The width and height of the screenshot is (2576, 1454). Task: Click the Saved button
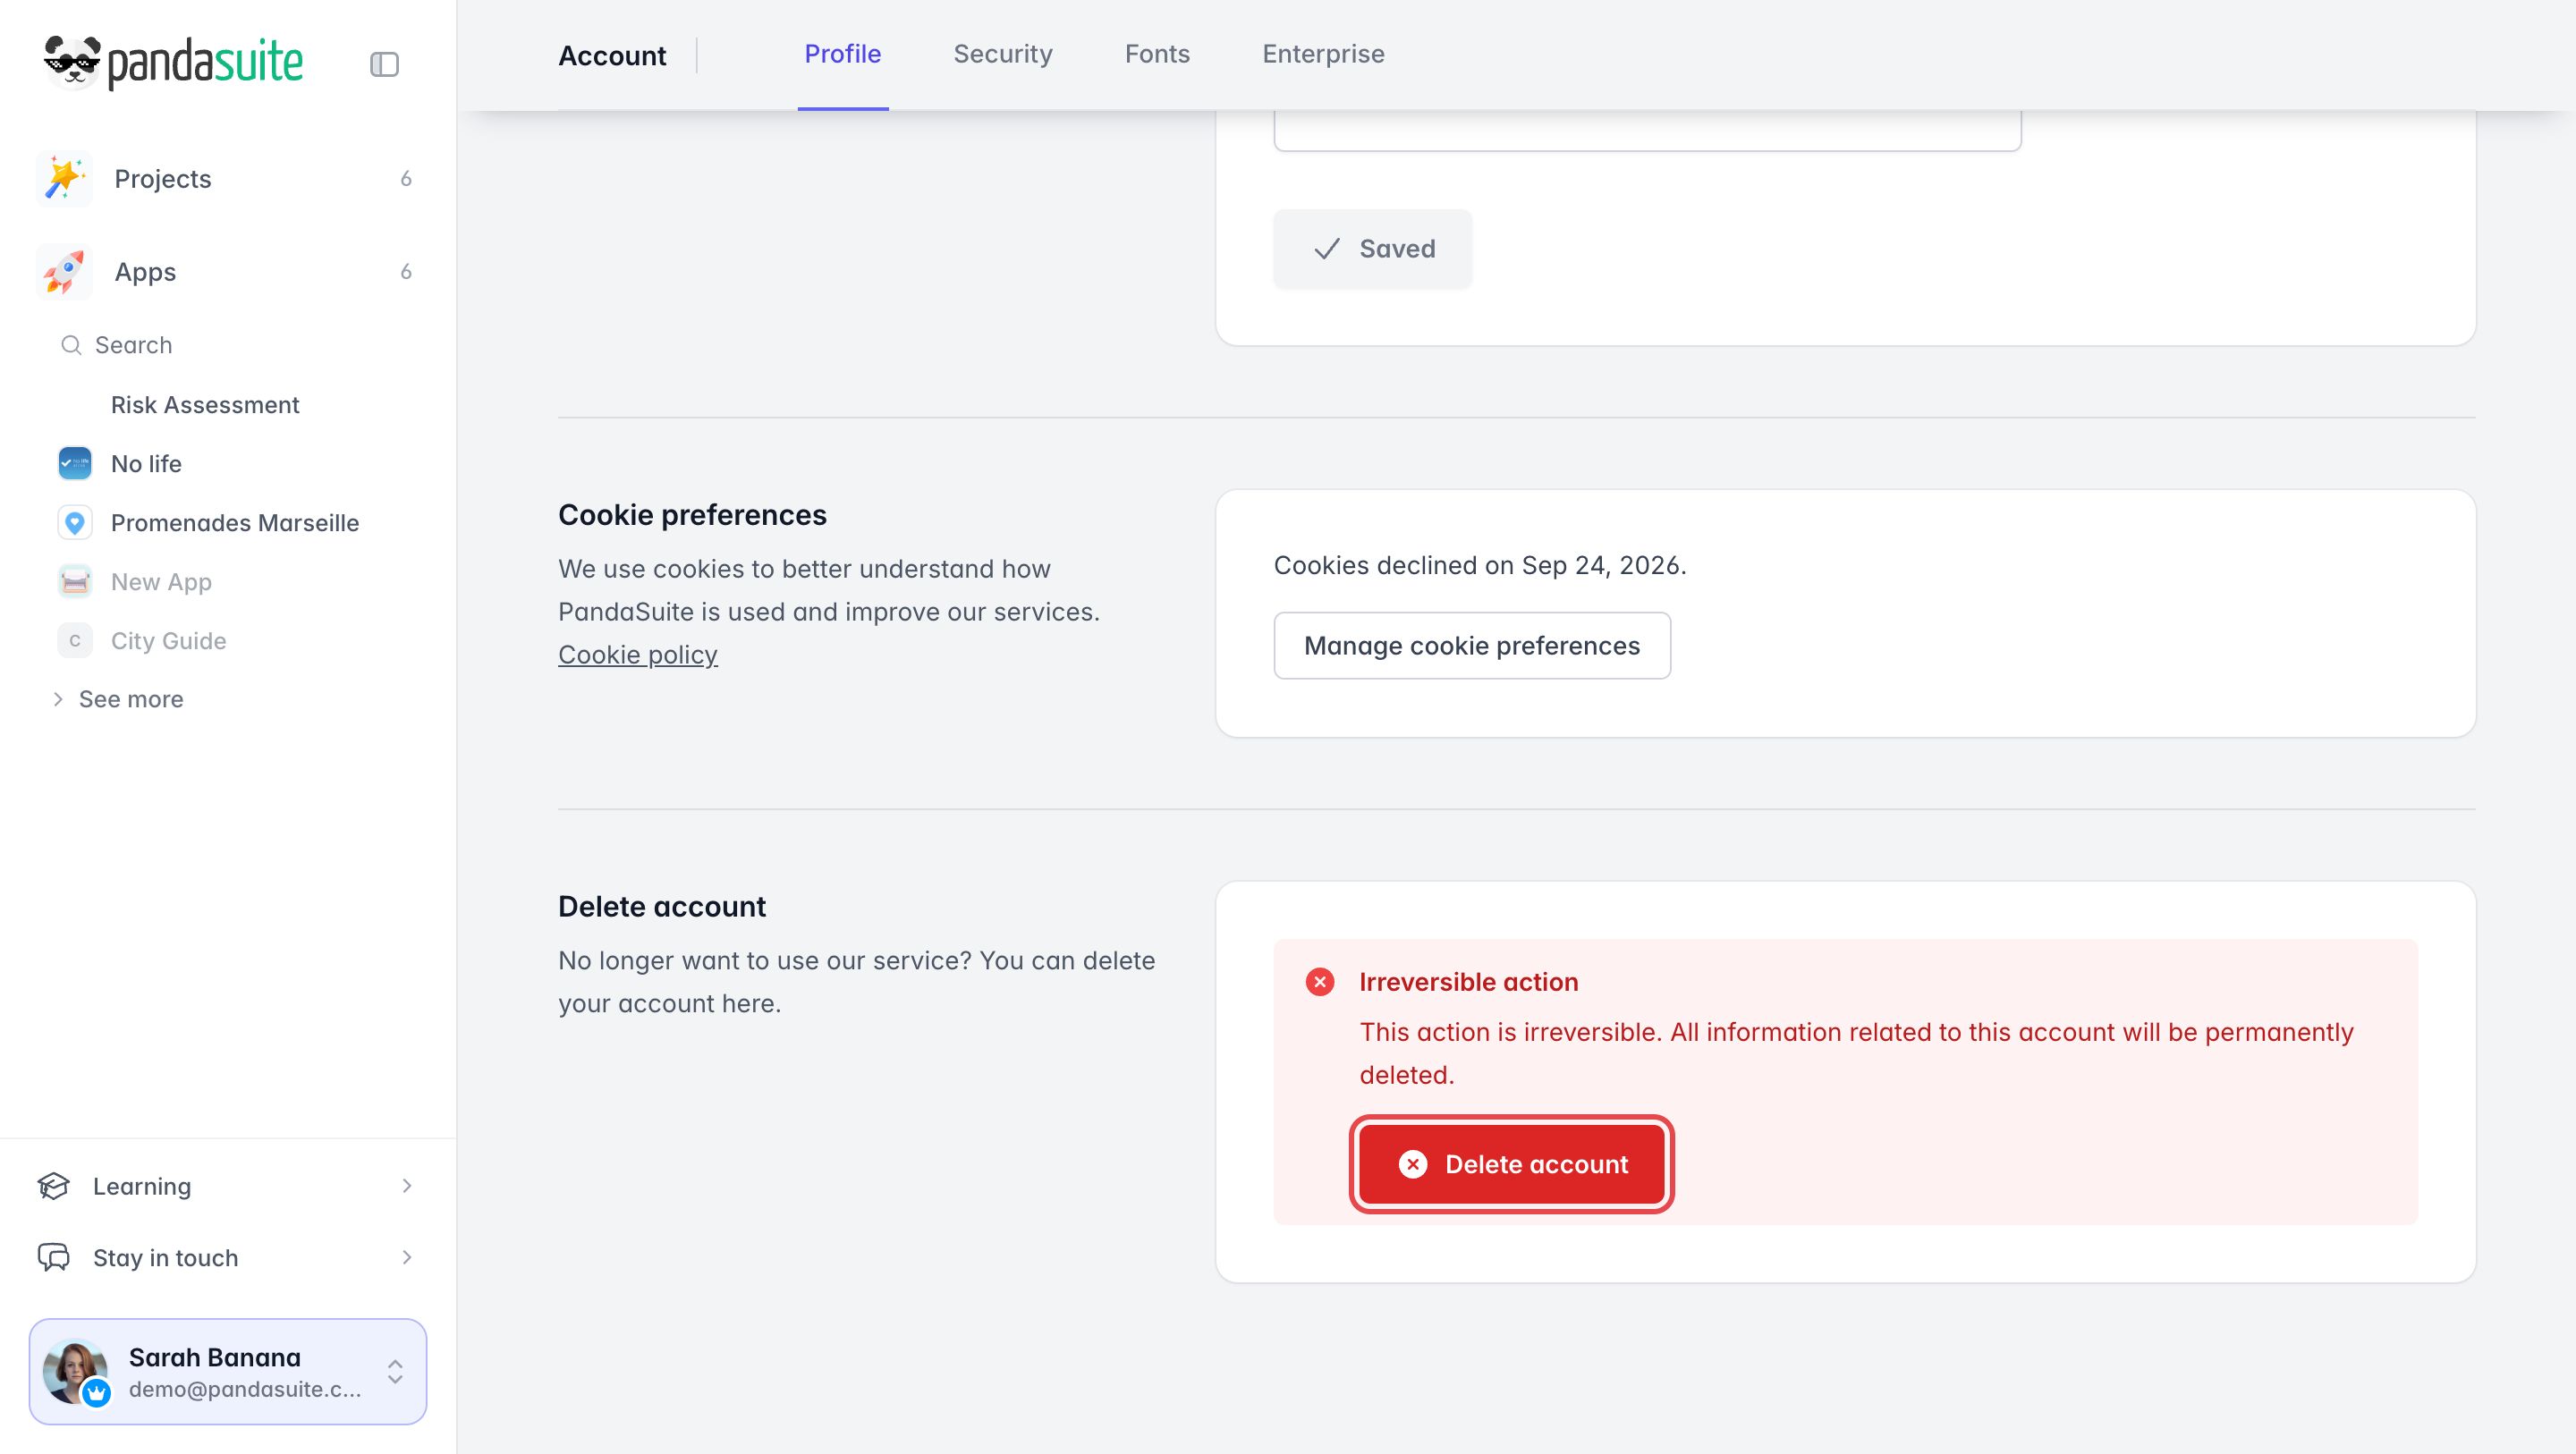[x=1372, y=249]
